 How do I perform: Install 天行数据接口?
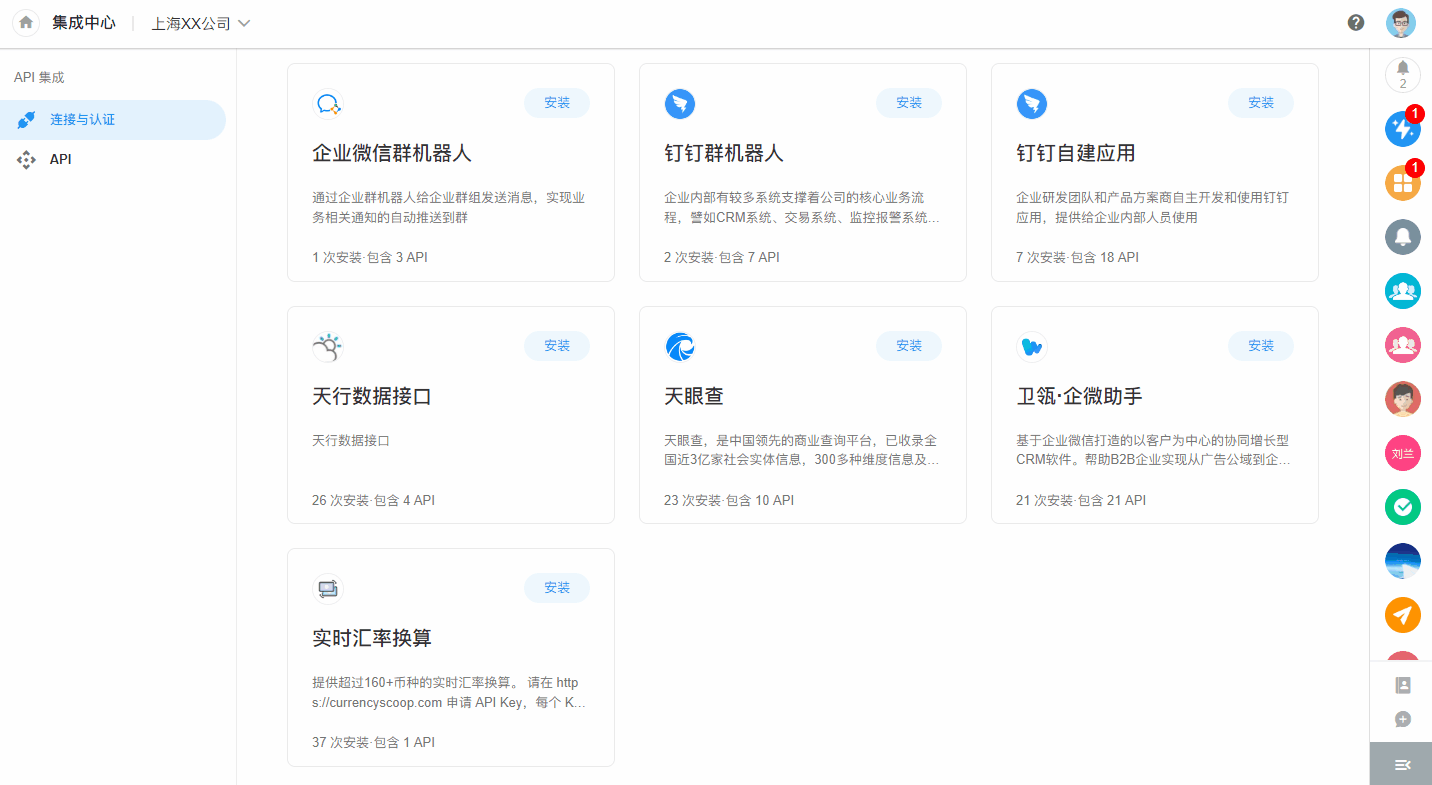point(557,346)
